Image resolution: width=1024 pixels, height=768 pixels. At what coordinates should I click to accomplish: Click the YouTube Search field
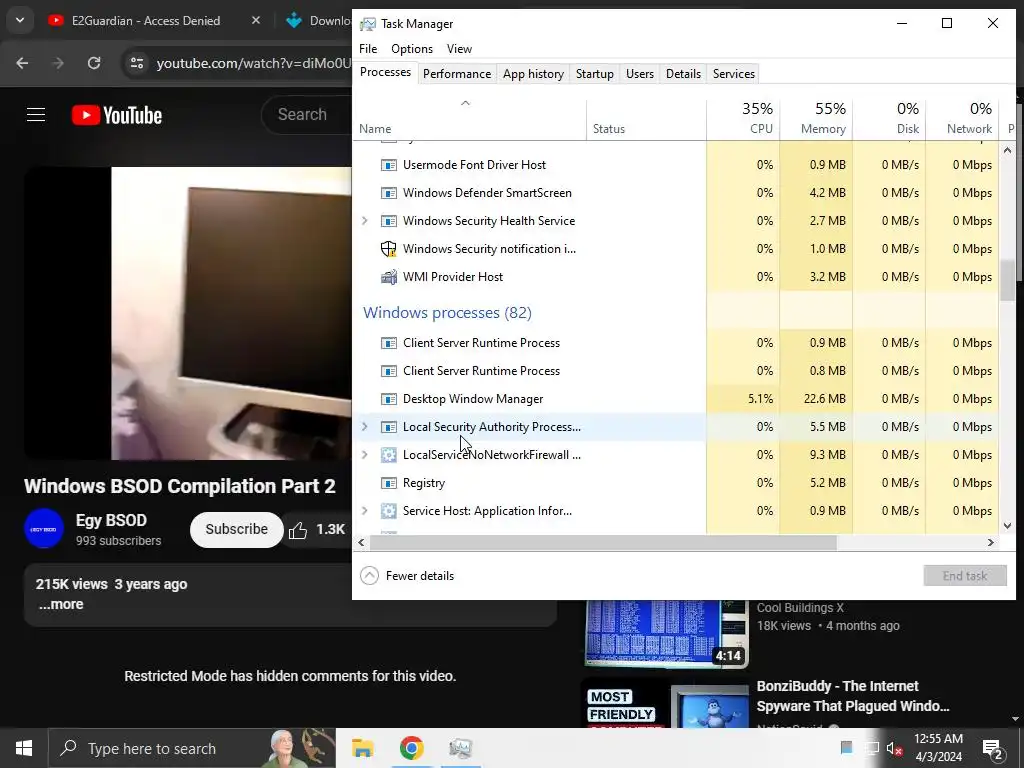pos(307,115)
